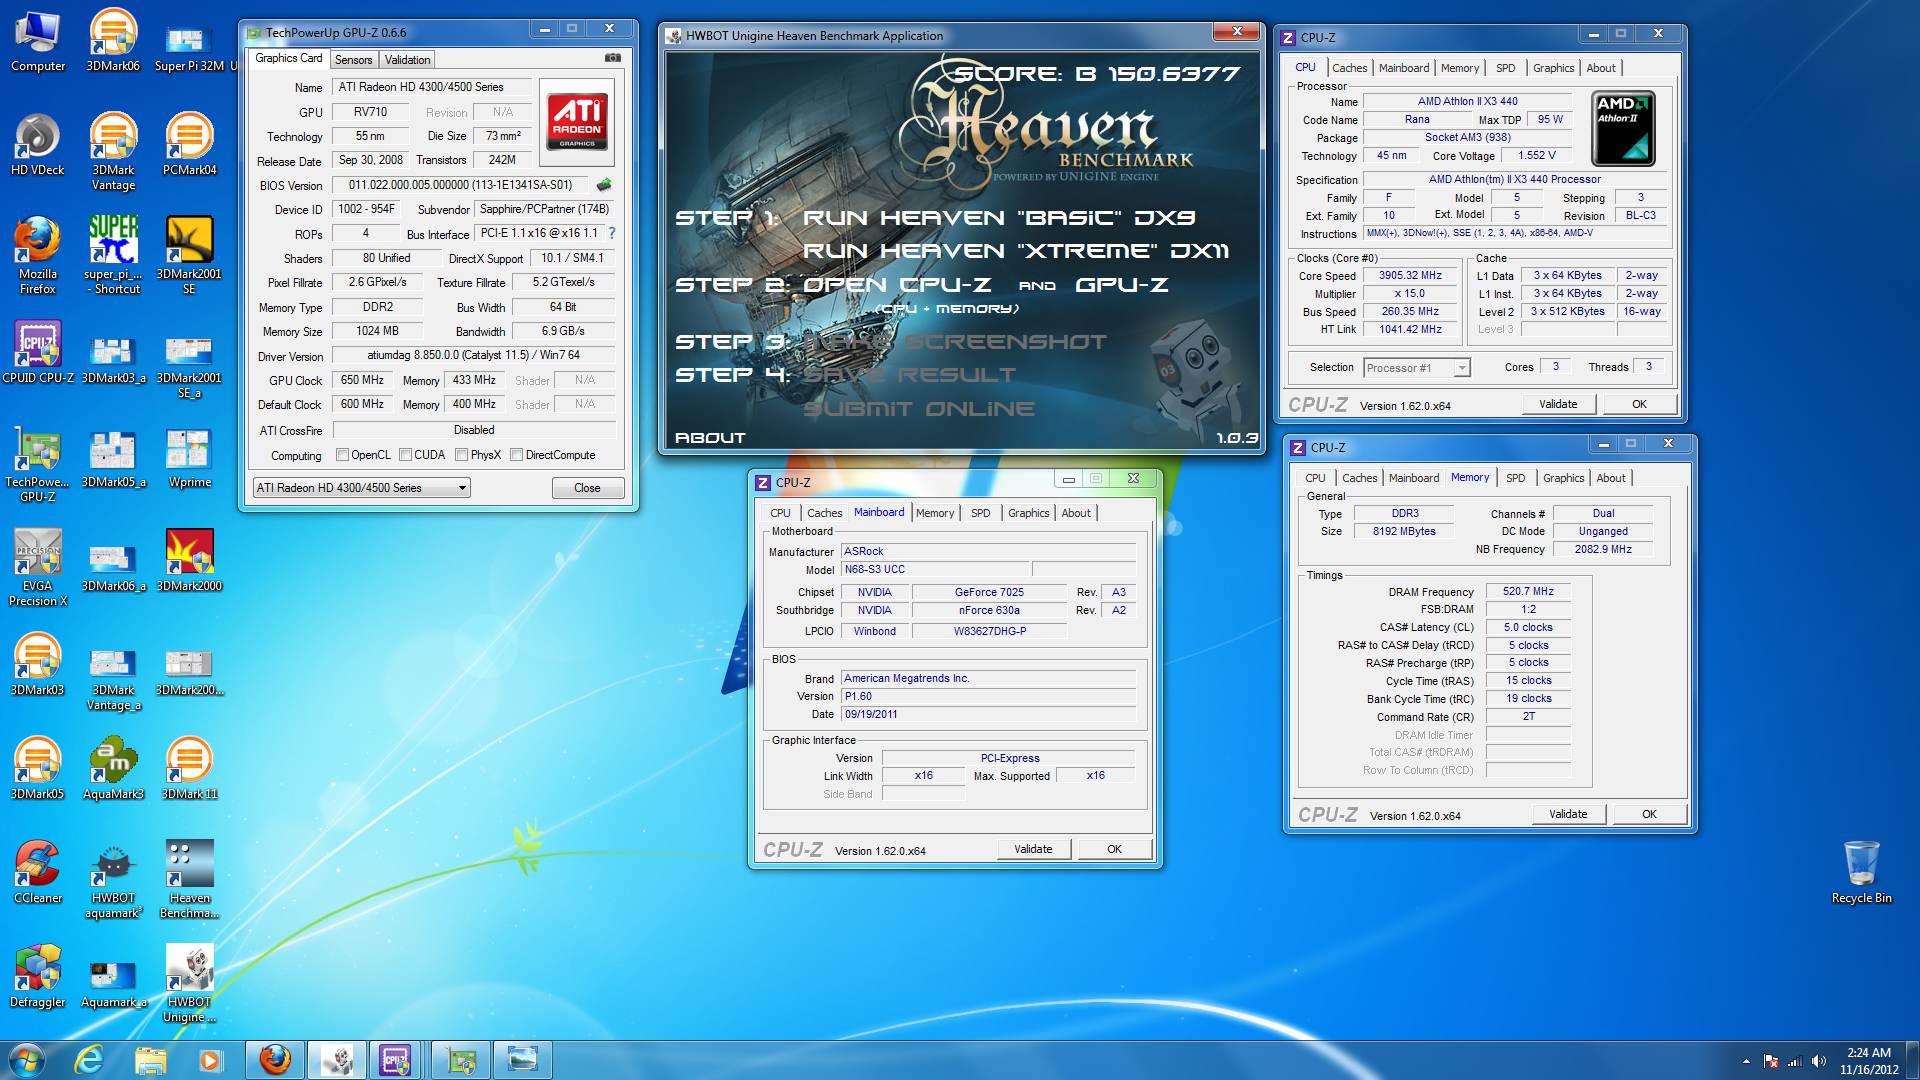Open 3DMark03 desktop shortcut
Viewport: 1920px width, 1080px height.
click(x=37, y=664)
